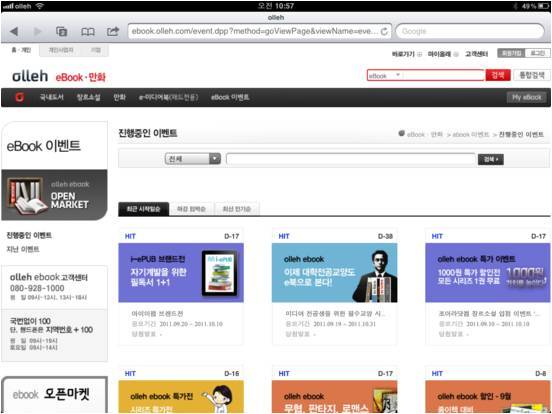Open the yellow olleh ebook 특가전 banner
The height and width of the screenshot is (414, 552).
[x=181, y=396]
